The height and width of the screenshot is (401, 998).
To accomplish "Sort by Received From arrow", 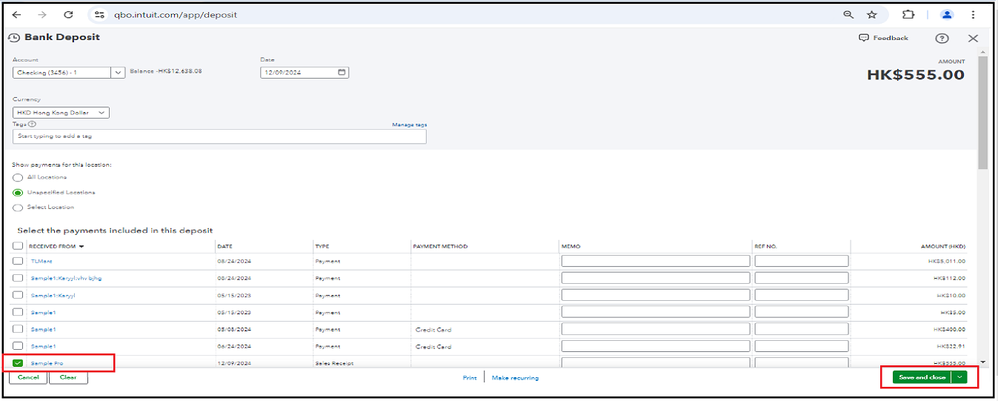I will point(81,246).
